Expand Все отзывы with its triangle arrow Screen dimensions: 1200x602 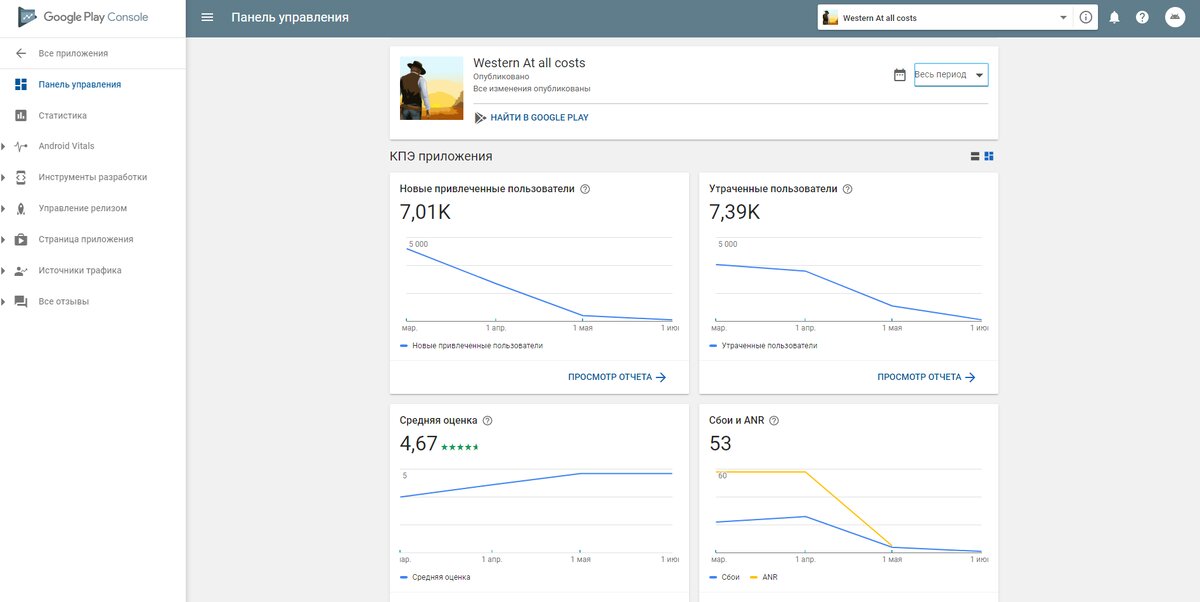tap(4, 301)
